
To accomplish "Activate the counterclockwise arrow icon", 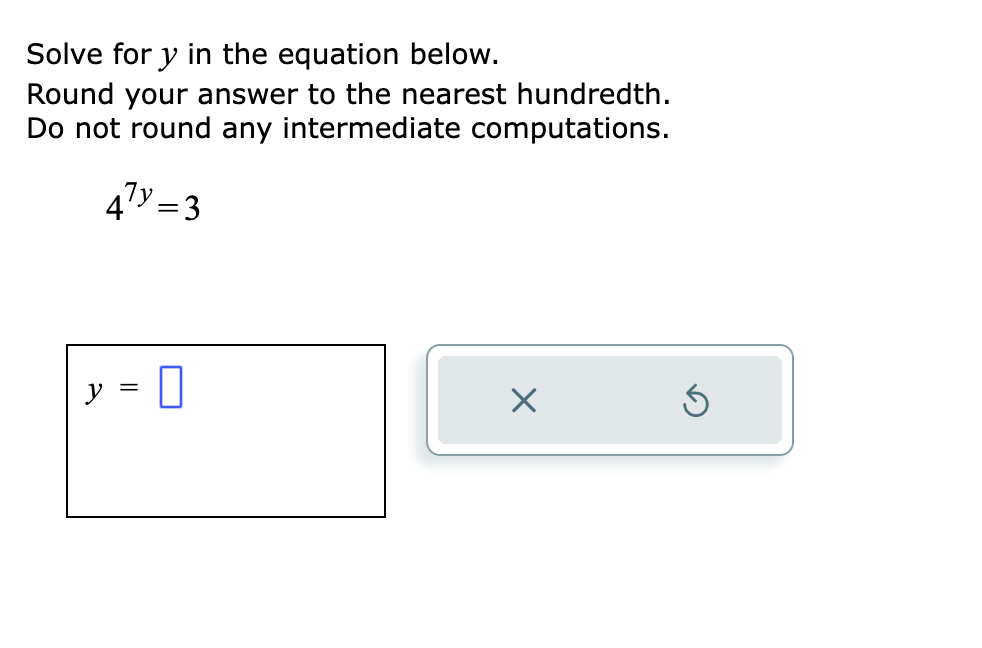I will pyautogui.click(x=698, y=401).
